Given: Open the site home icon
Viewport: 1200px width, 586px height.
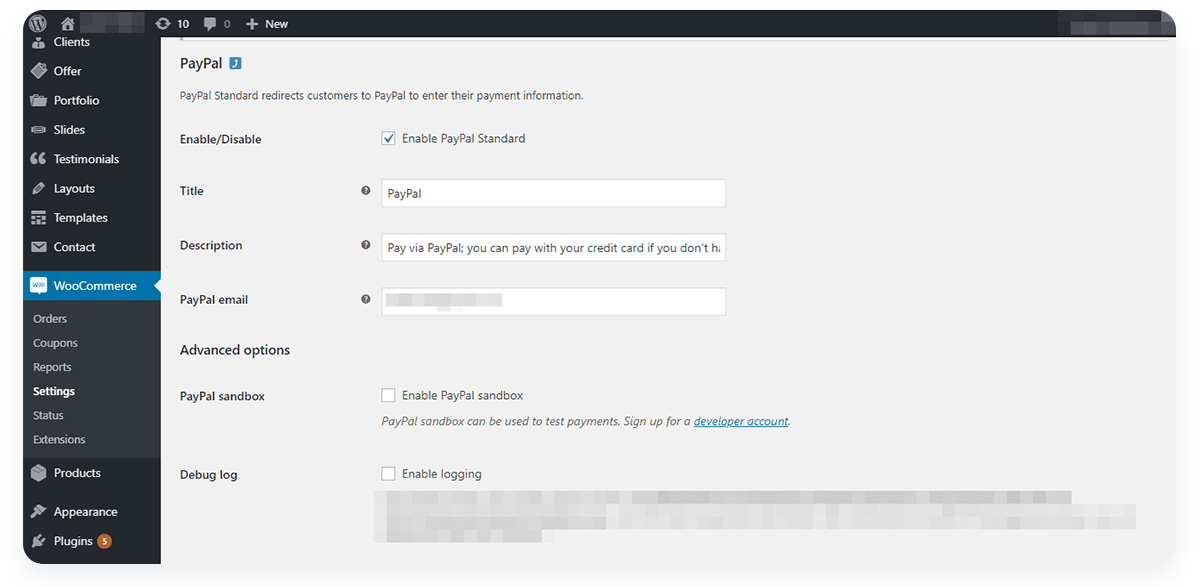Looking at the screenshot, I should tap(68, 23).
